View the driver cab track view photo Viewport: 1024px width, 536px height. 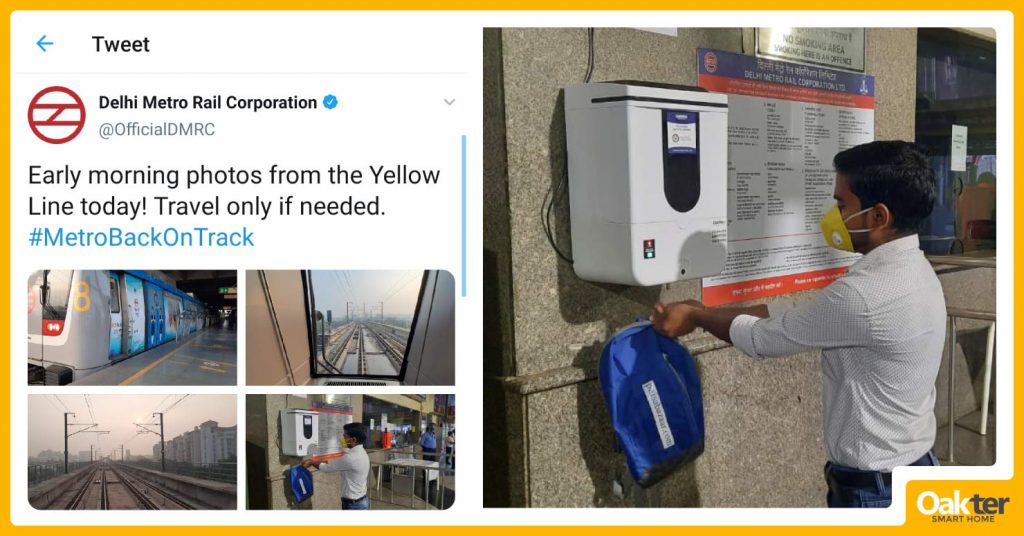tap(350, 328)
